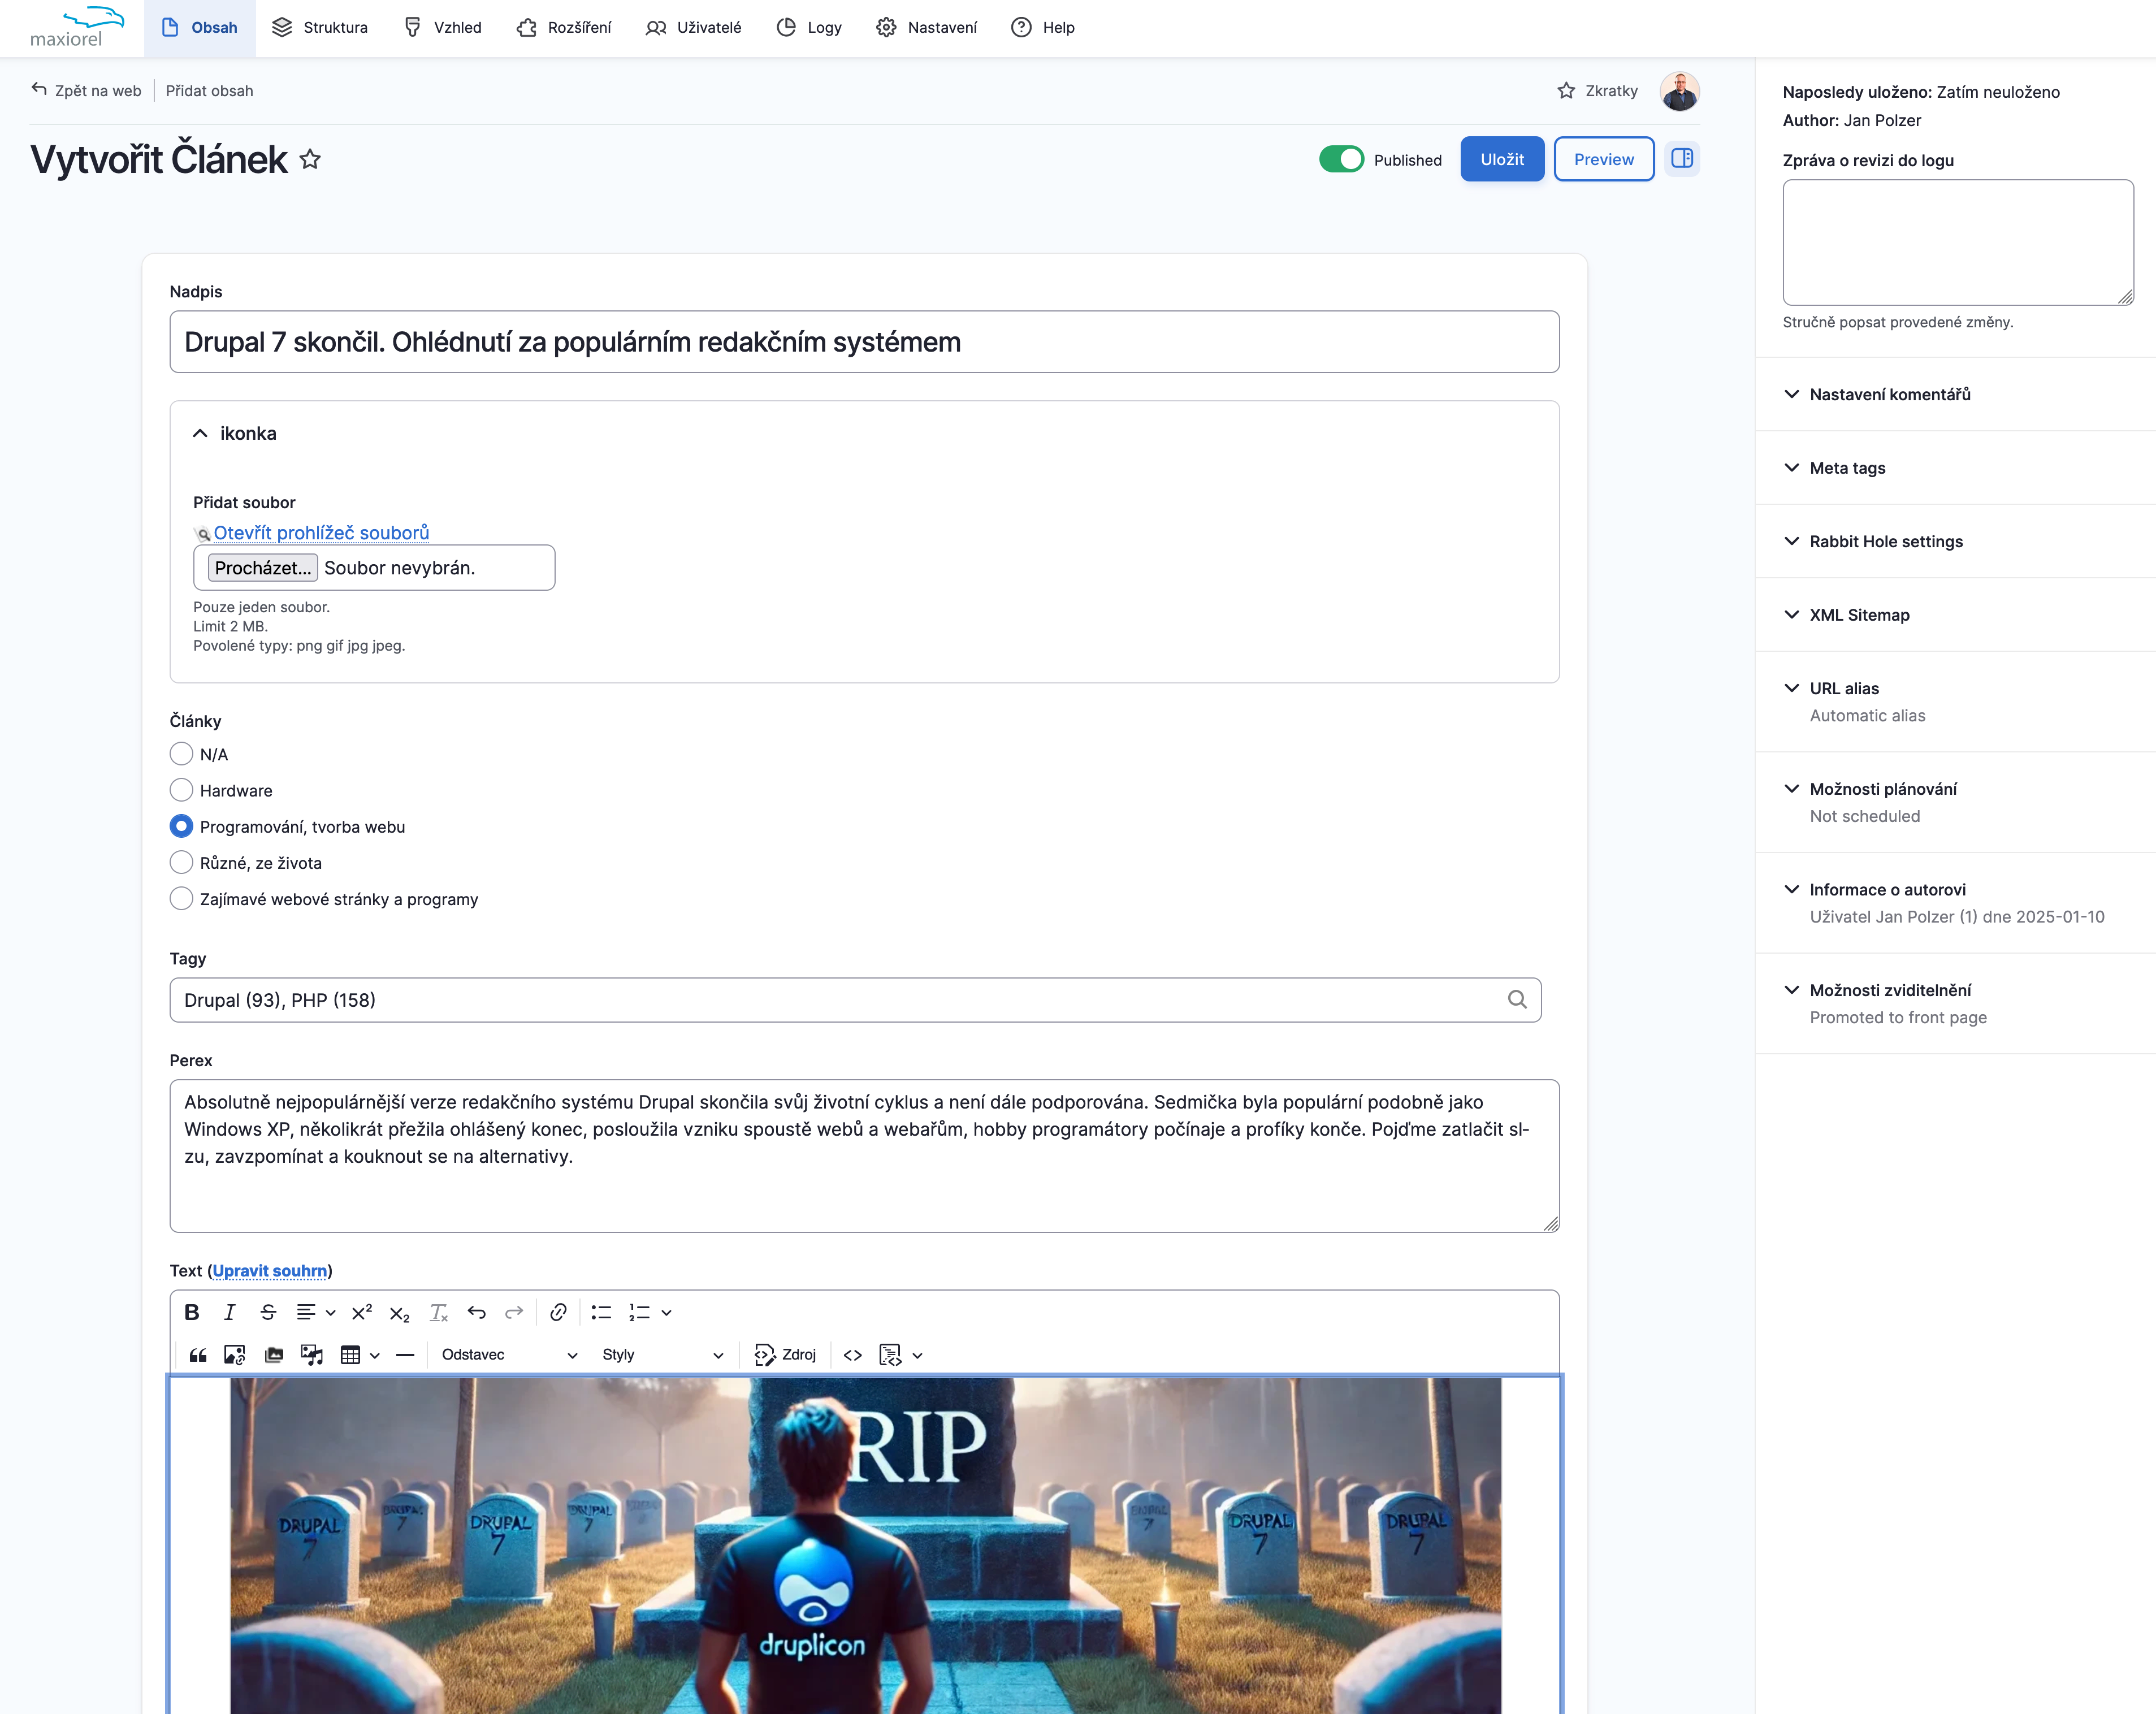Open the code block language dropdown arrow
2156x1714 pixels.
pos(917,1356)
